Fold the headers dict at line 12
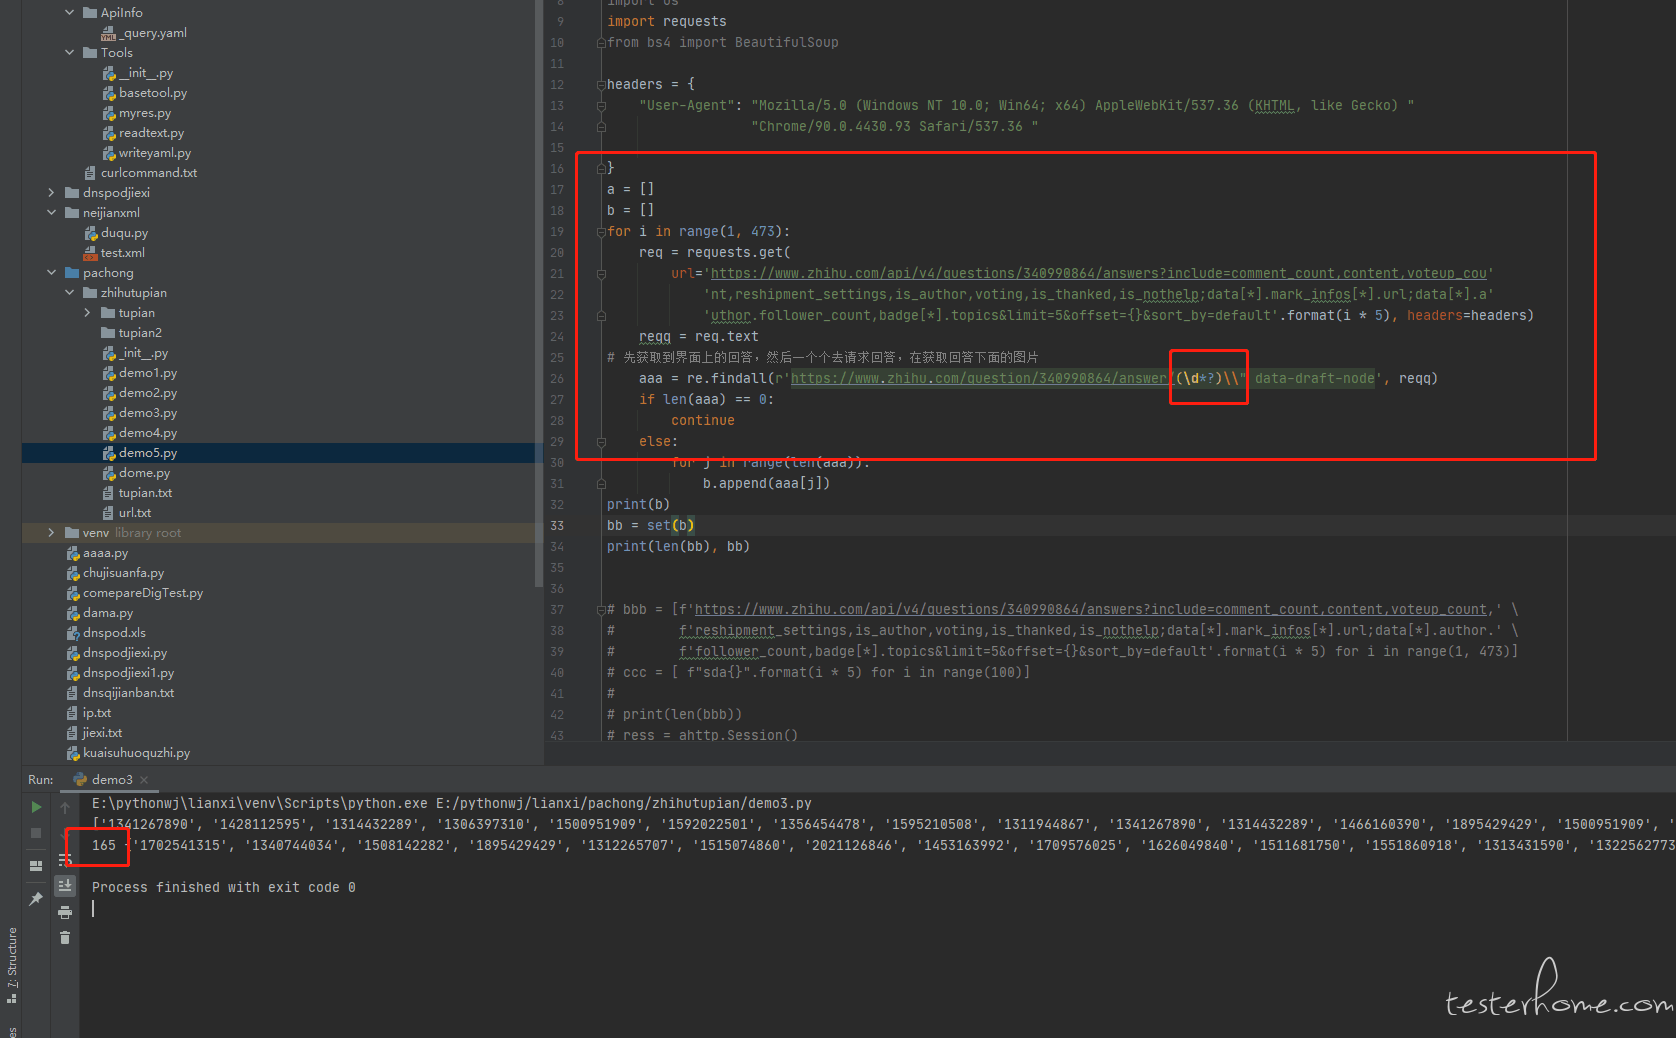This screenshot has height=1038, width=1676. click(601, 85)
